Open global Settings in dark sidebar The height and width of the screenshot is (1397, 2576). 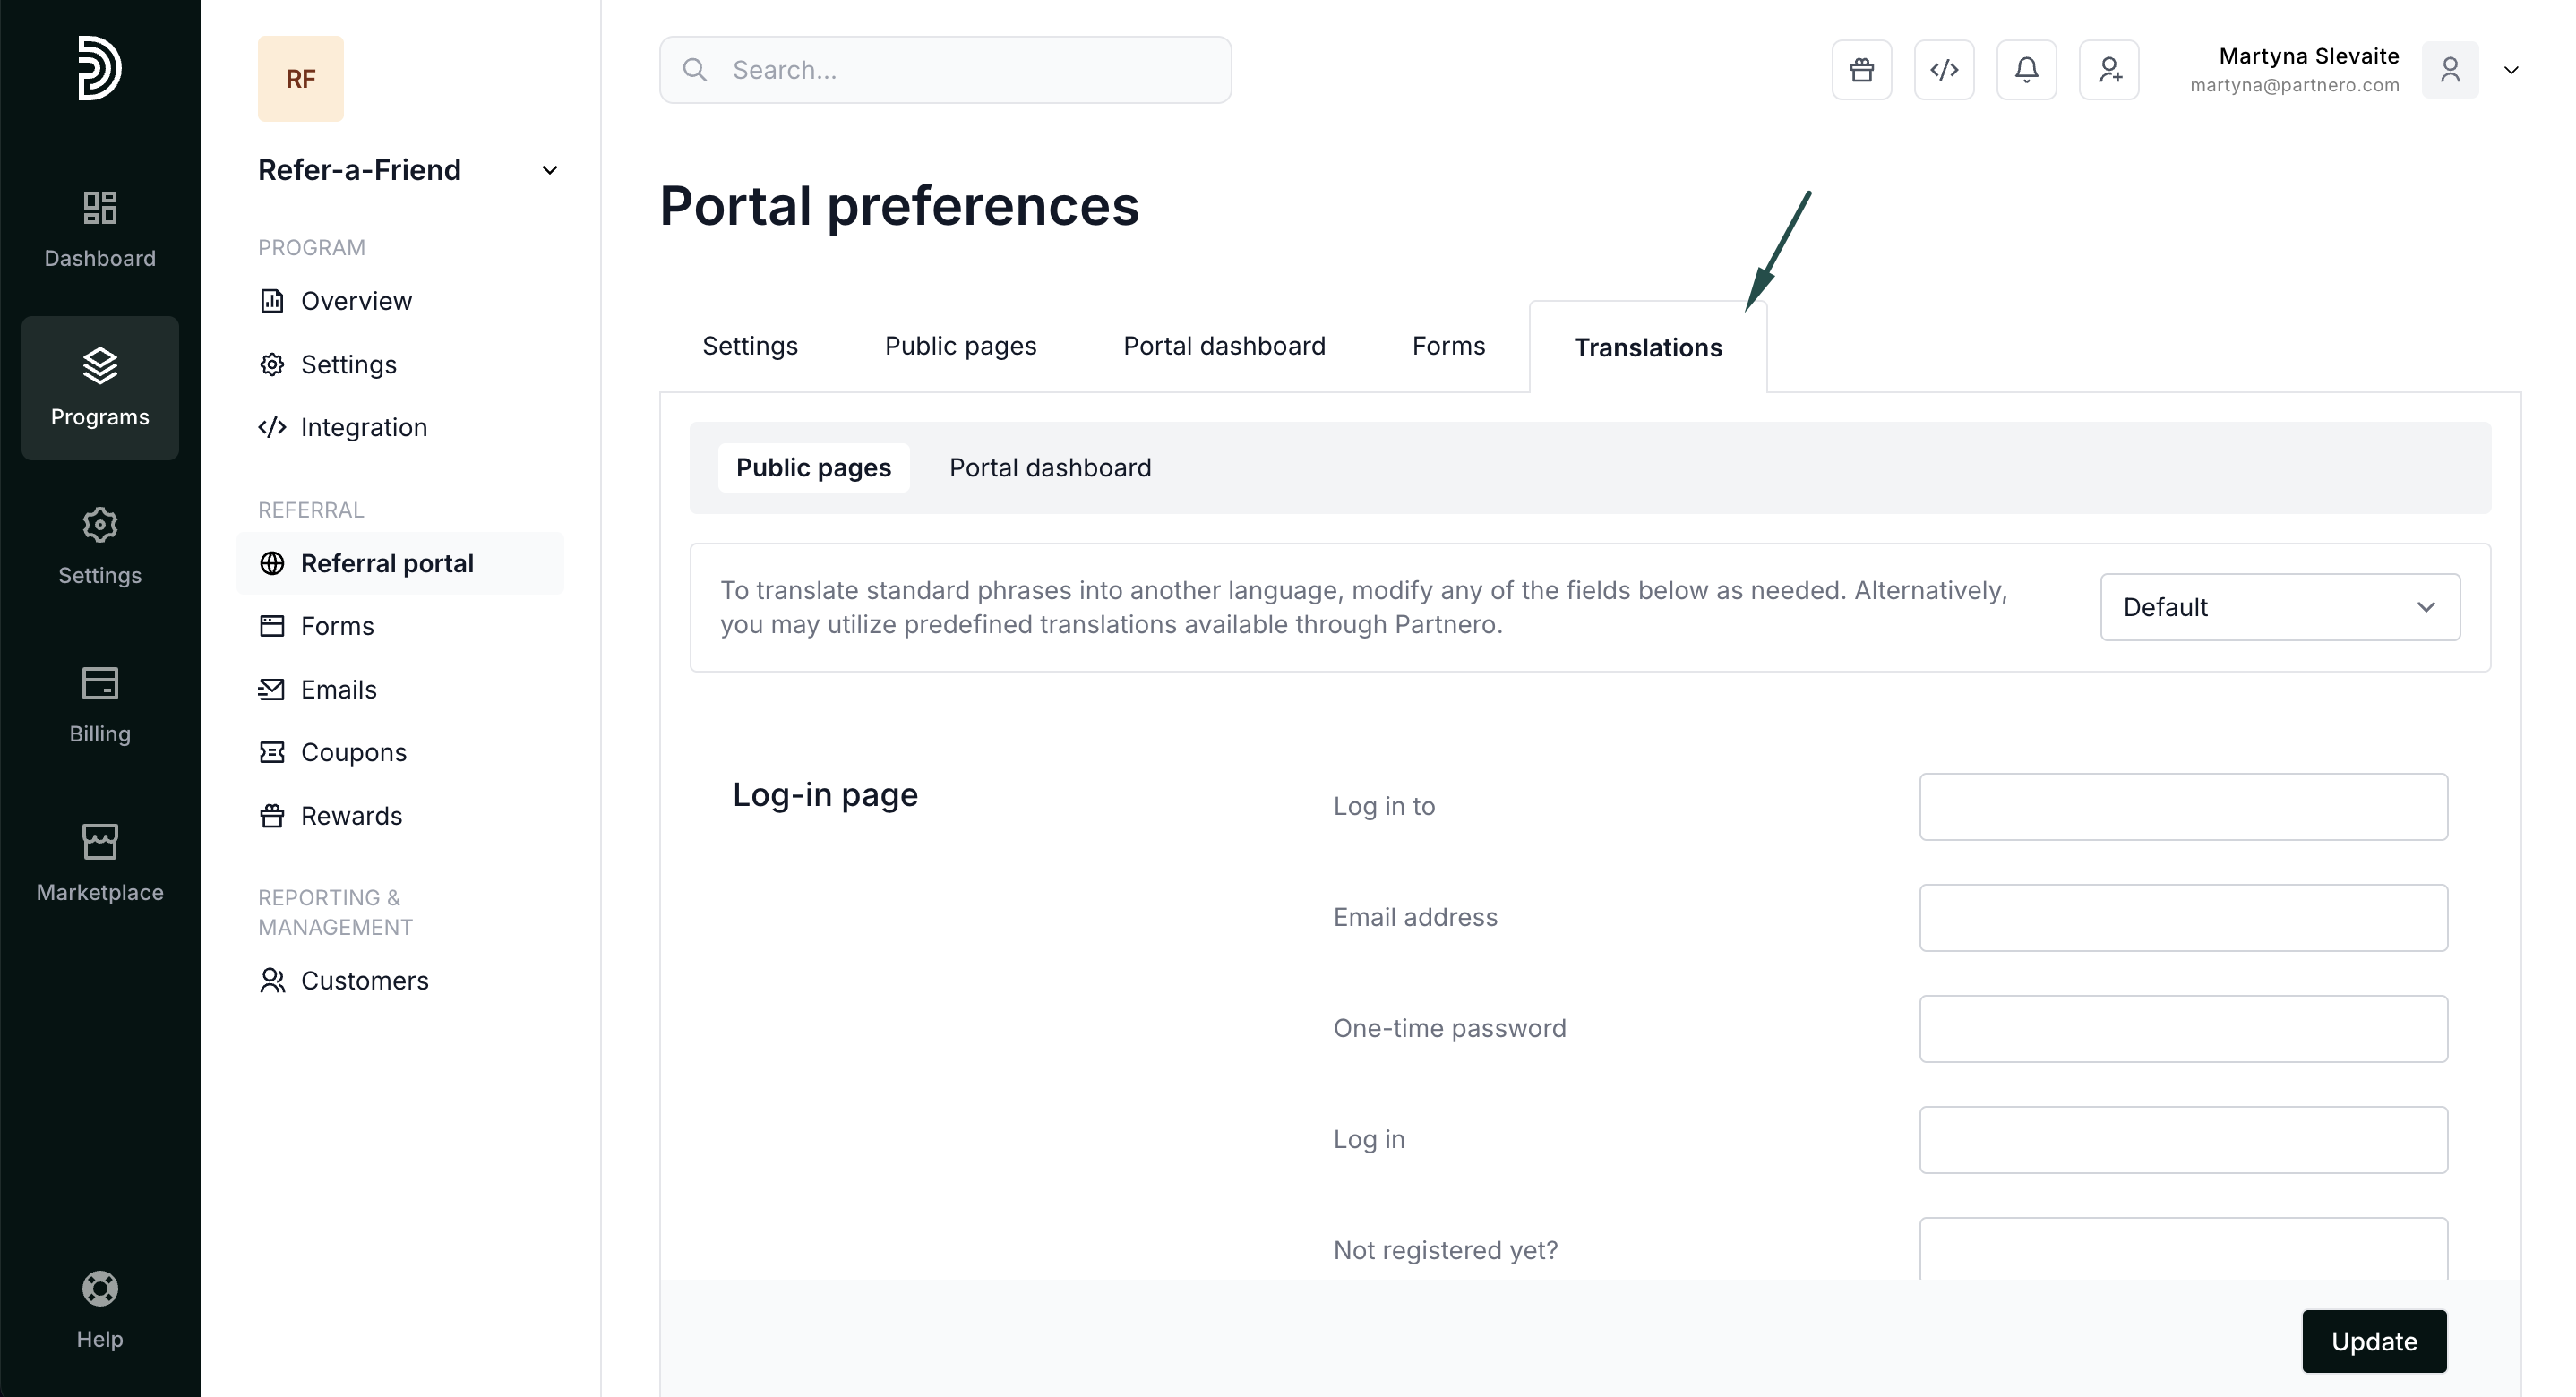(100, 545)
